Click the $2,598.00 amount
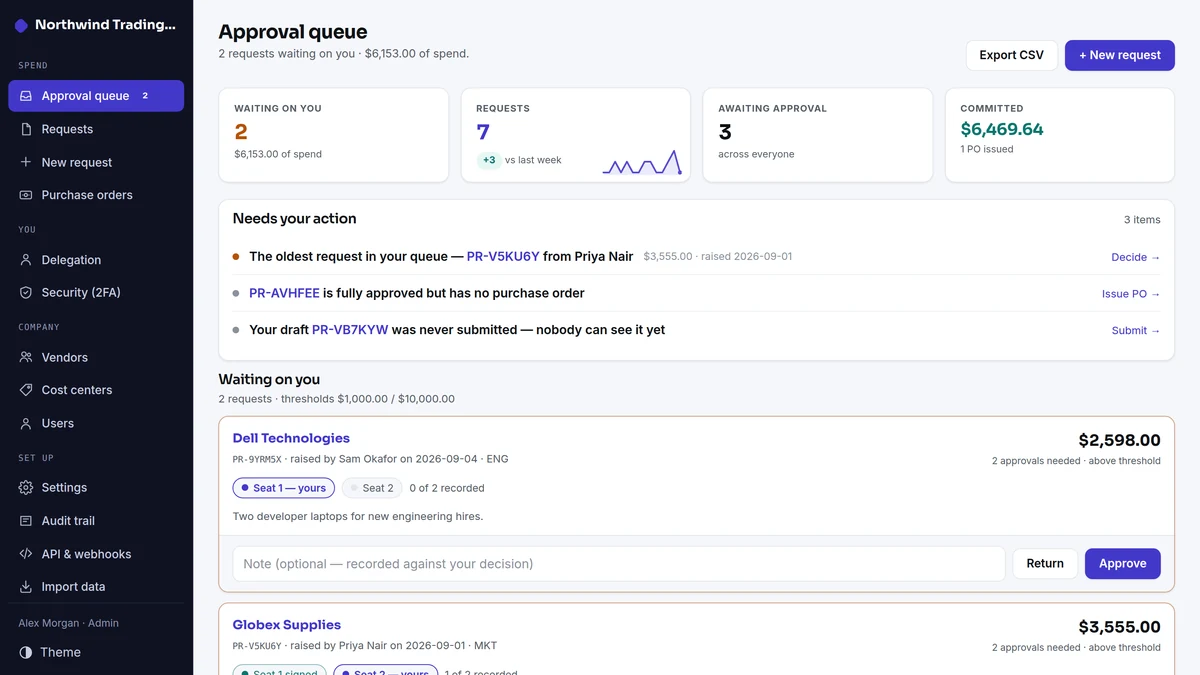This screenshot has width=1200, height=675. click(x=1119, y=440)
